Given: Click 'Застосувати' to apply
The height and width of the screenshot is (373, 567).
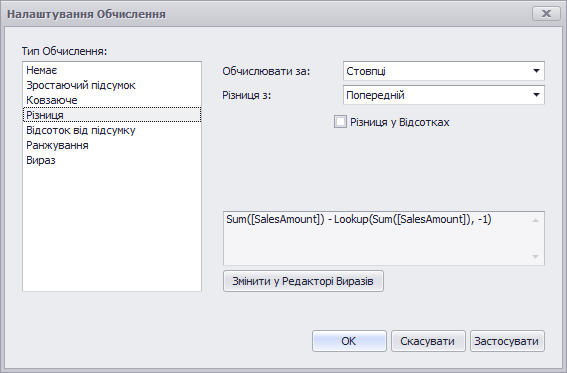Looking at the screenshot, I should coord(507,341).
